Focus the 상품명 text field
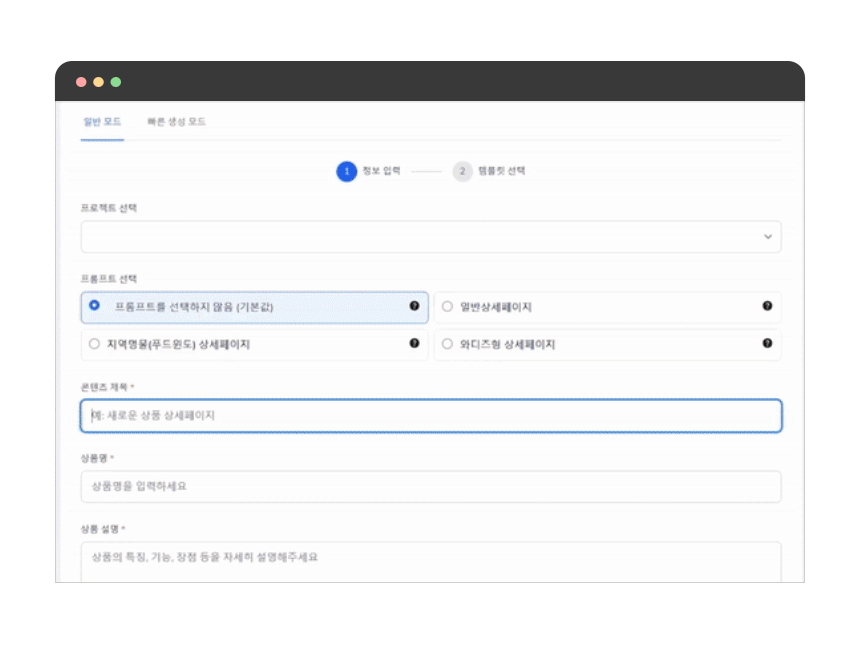This screenshot has width=860, height=647. coord(430,487)
